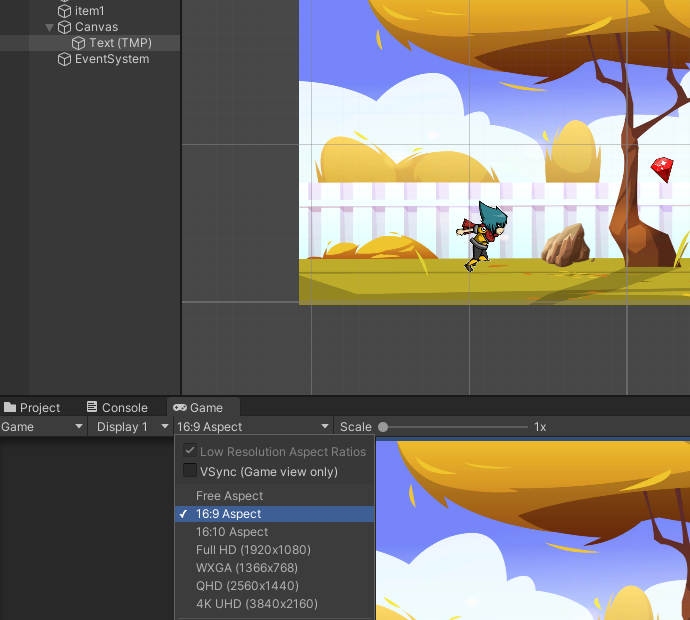Click the EventSystem cube icon
The height and width of the screenshot is (620, 690).
coord(65,59)
